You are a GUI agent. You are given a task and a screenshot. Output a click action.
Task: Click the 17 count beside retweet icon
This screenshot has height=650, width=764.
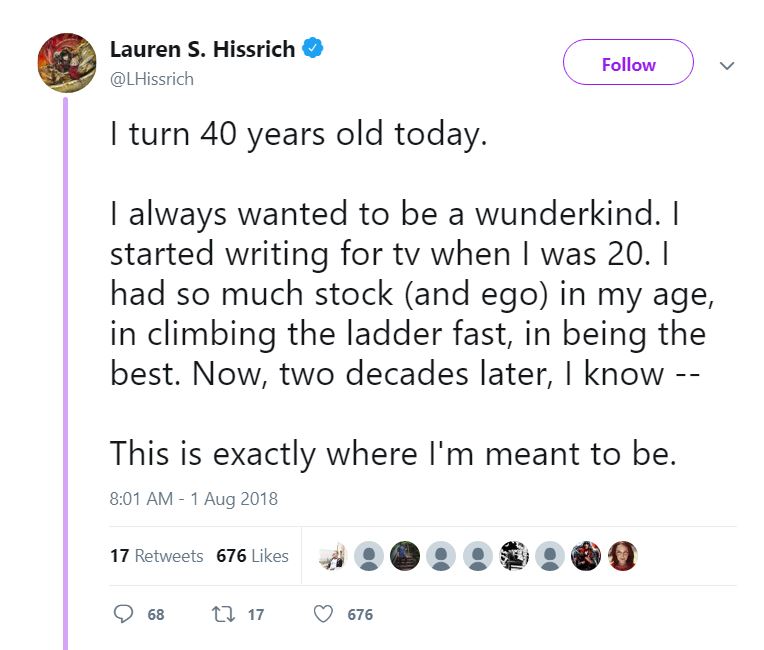[256, 614]
